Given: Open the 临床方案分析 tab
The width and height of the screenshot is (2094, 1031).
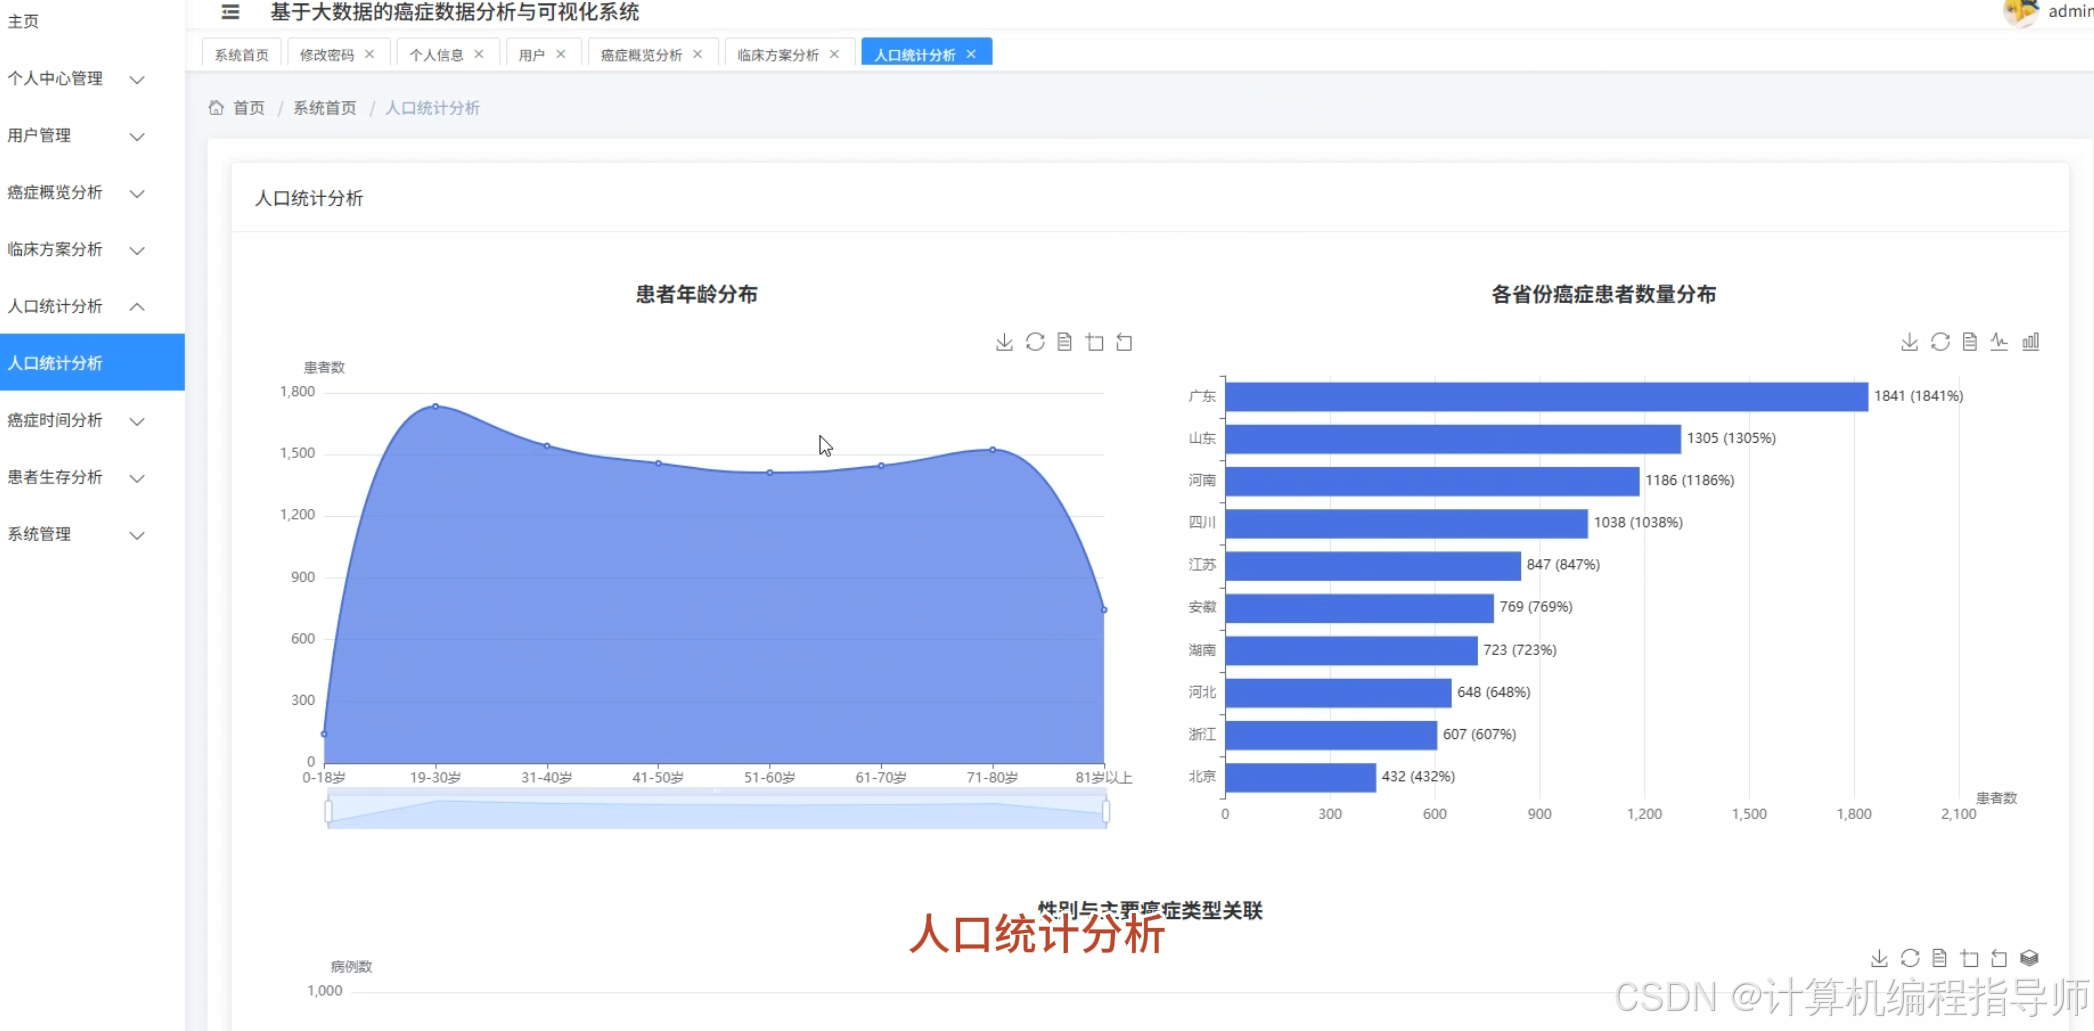Looking at the screenshot, I should coord(777,54).
